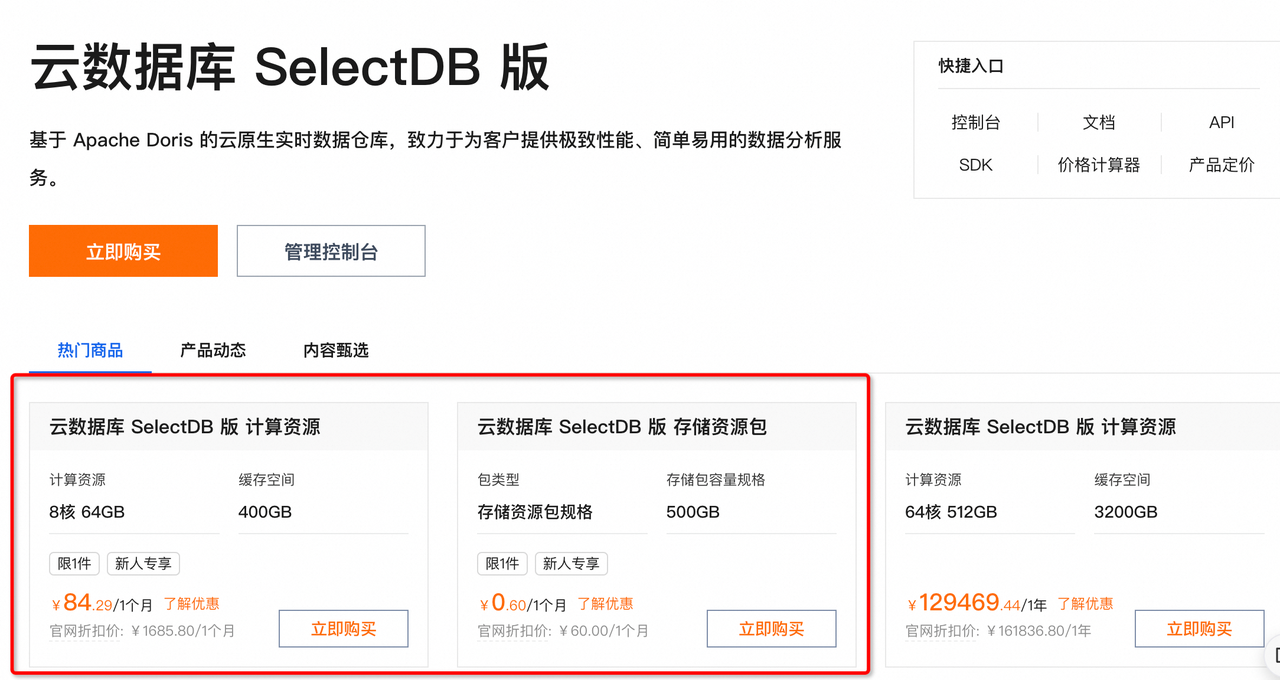Open the API quick entry link

(x=1221, y=121)
